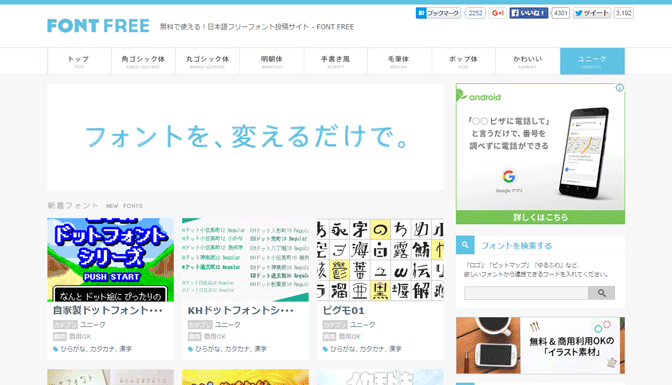This screenshot has width=672, height=385.
Task: Click 商用OK label under ピグモ01
Action: point(350,337)
